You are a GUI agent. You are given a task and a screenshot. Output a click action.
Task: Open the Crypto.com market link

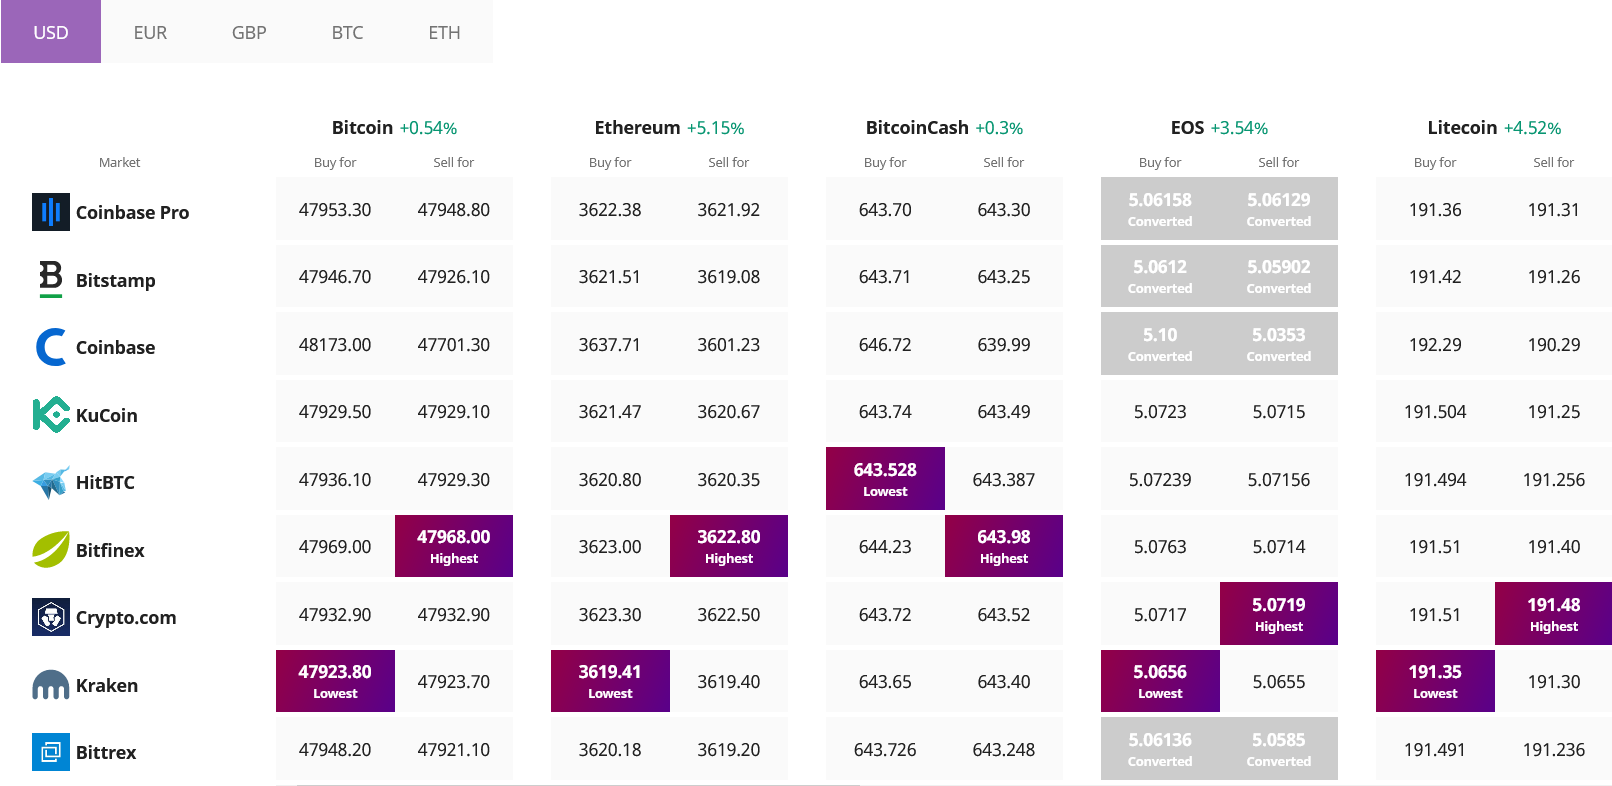click(126, 618)
